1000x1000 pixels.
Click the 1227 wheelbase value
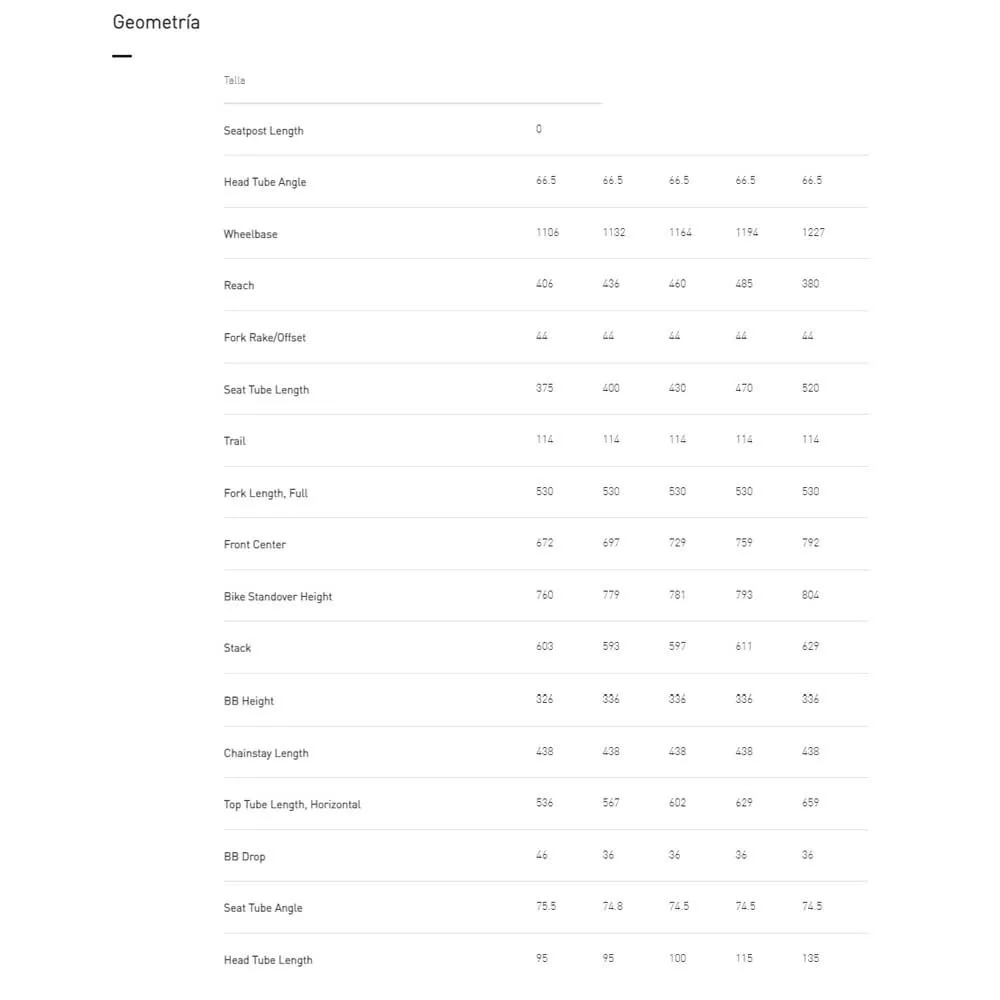tap(813, 232)
